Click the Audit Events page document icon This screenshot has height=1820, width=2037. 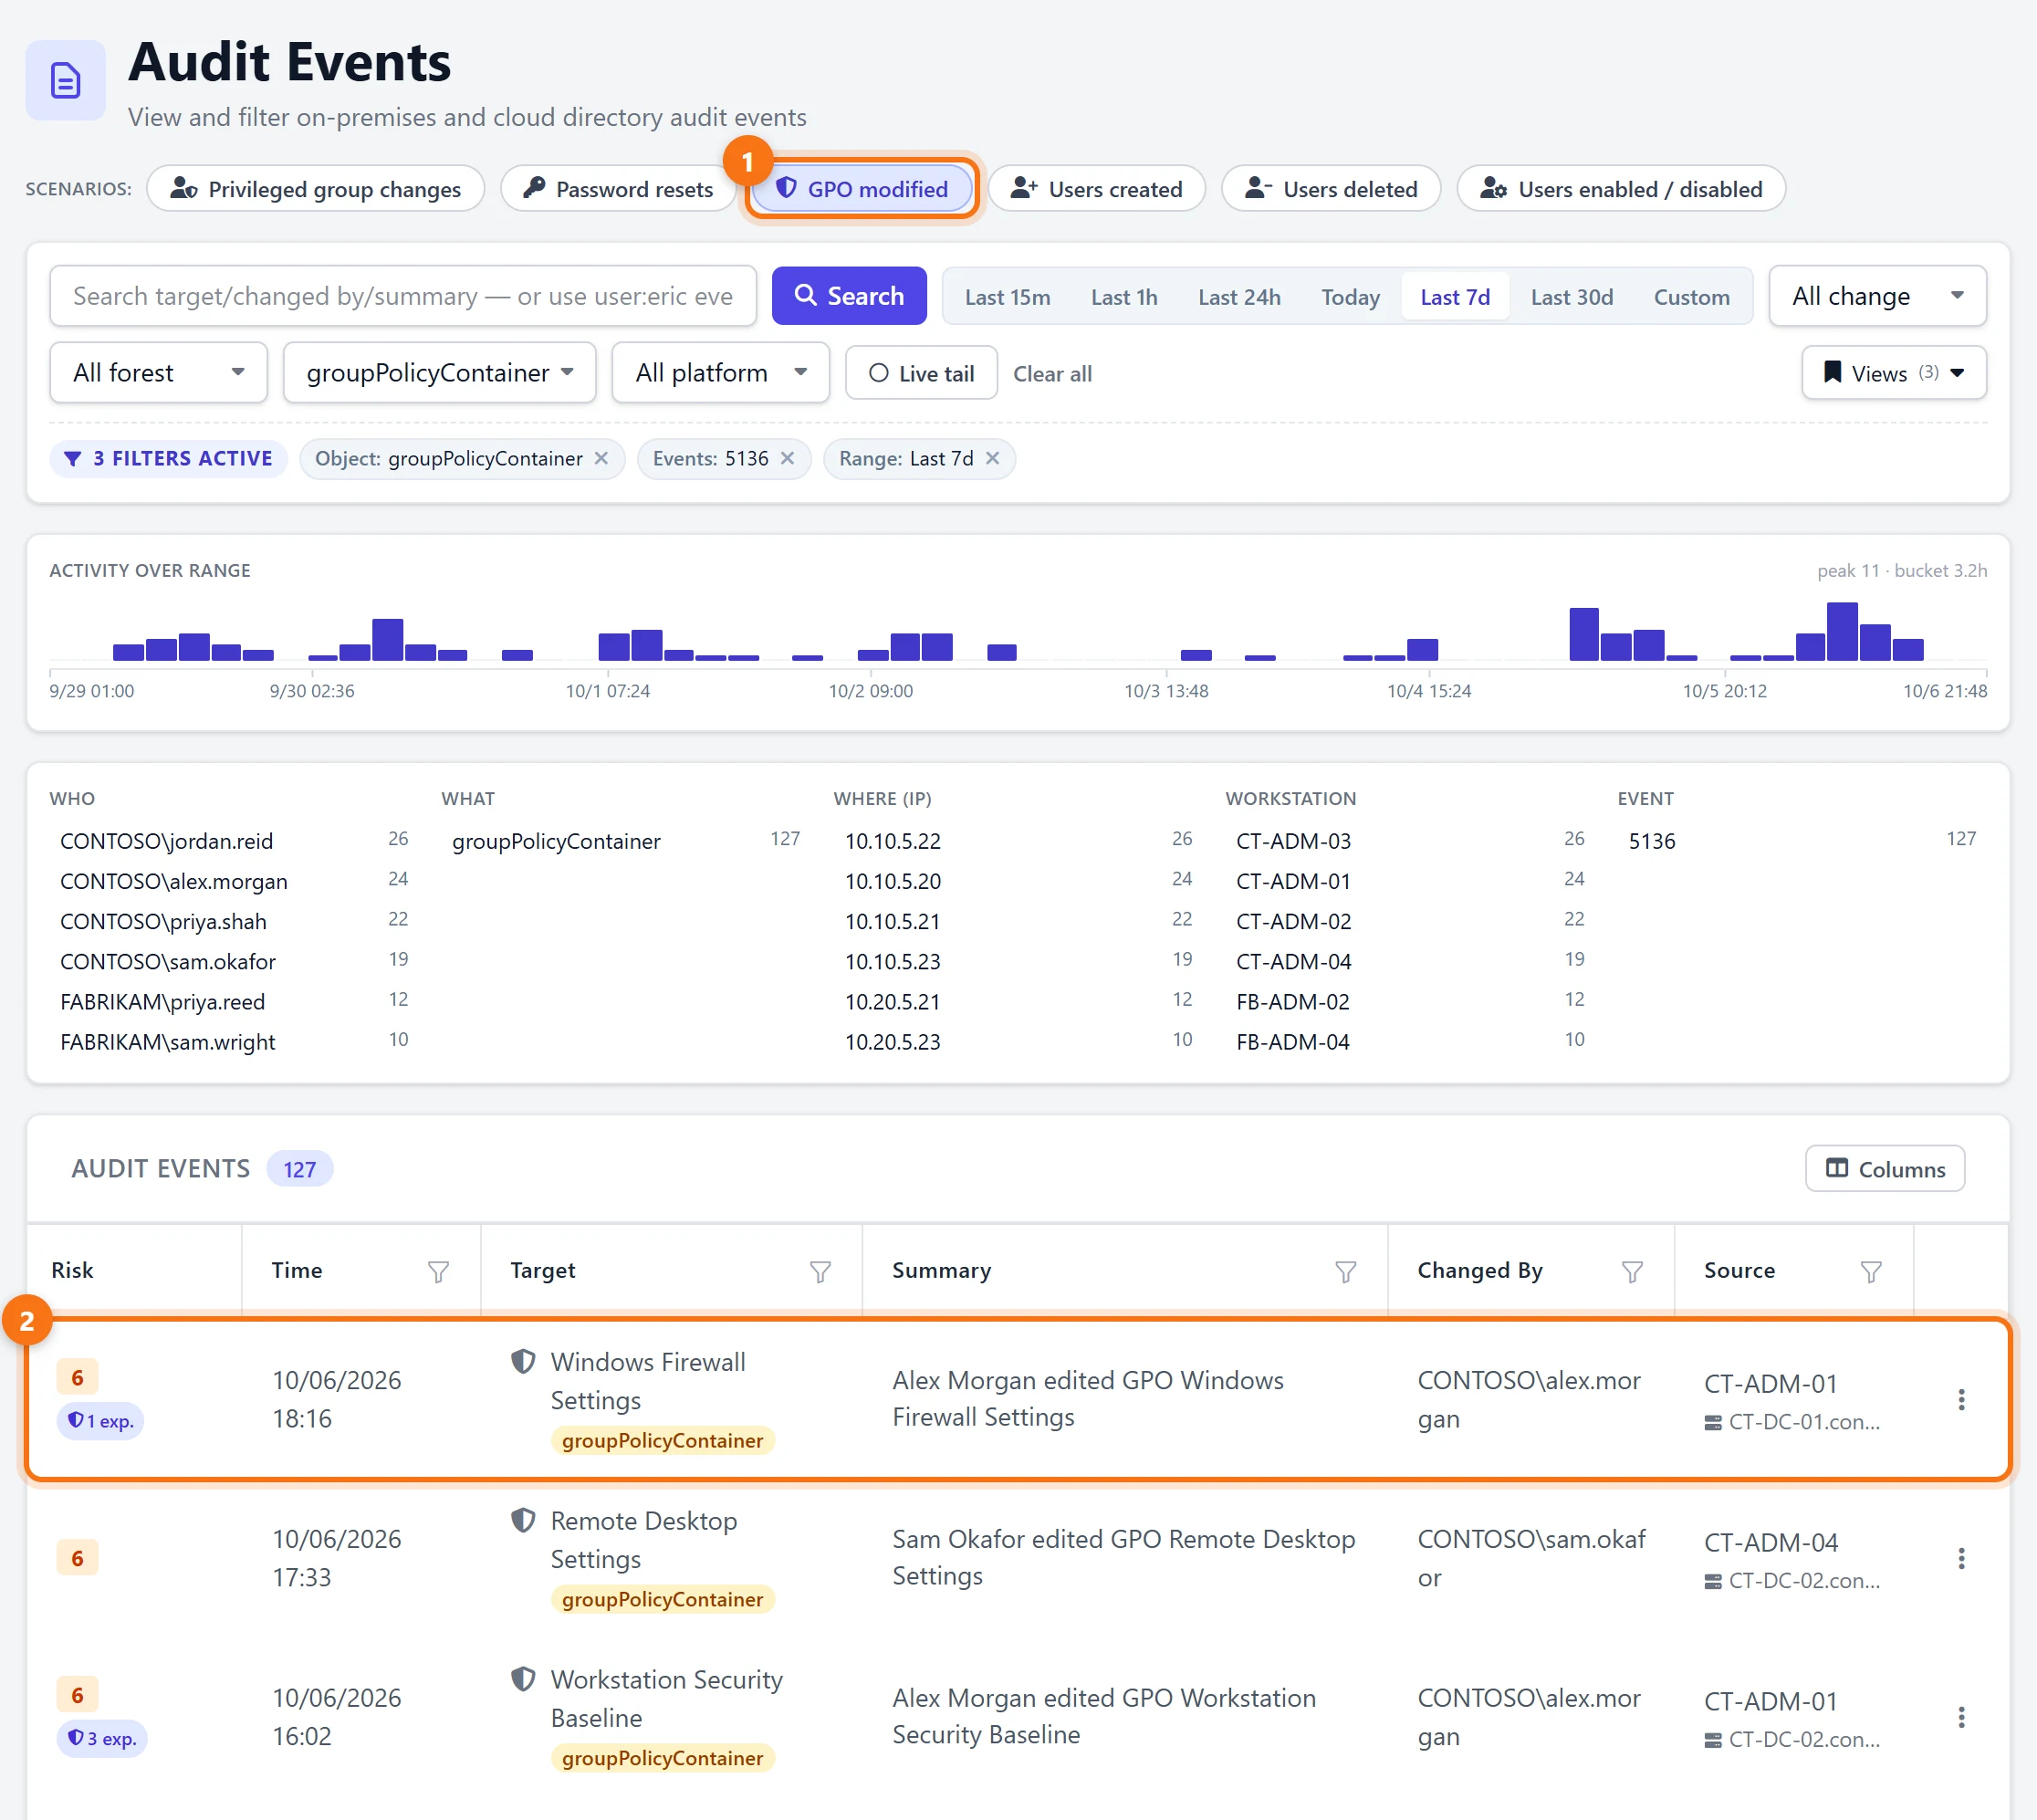tap(65, 80)
